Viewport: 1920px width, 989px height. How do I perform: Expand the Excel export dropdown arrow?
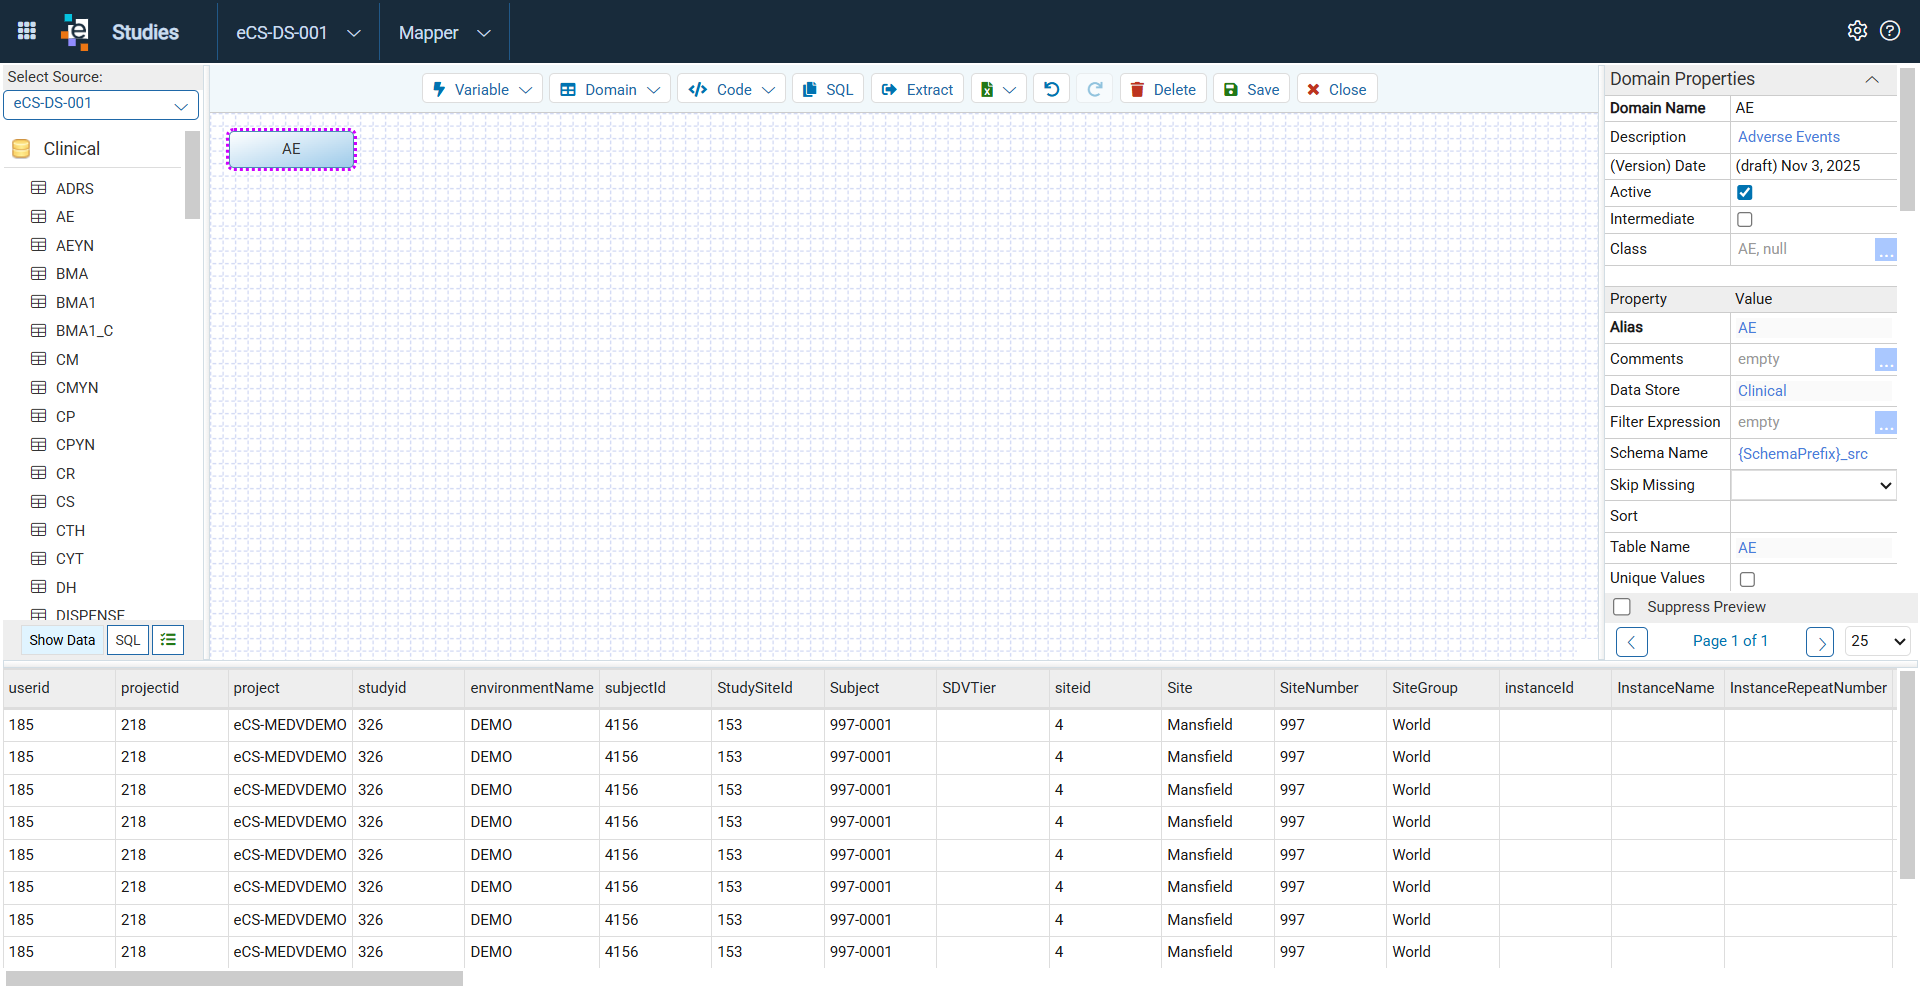coord(1010,90)
